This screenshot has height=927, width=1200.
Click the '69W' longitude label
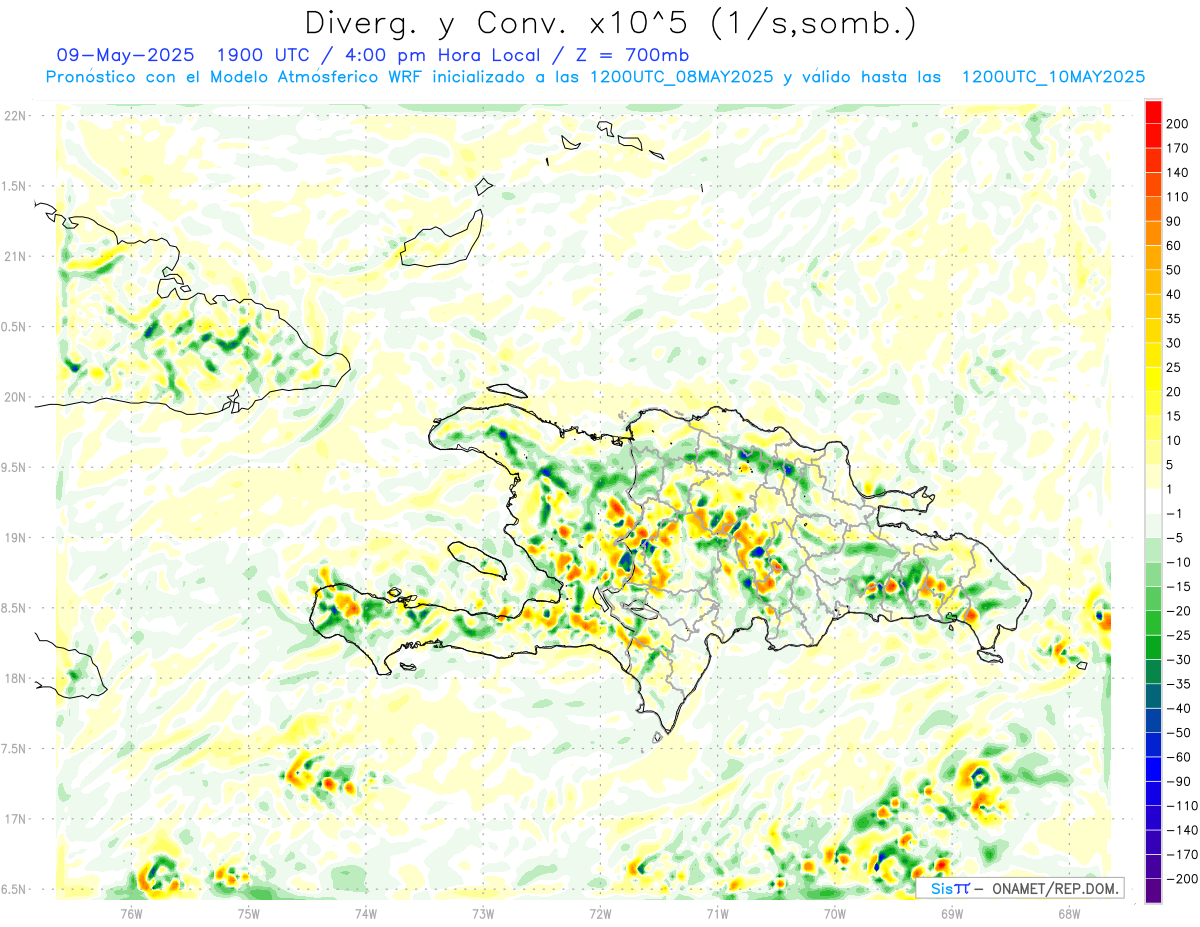952,912
